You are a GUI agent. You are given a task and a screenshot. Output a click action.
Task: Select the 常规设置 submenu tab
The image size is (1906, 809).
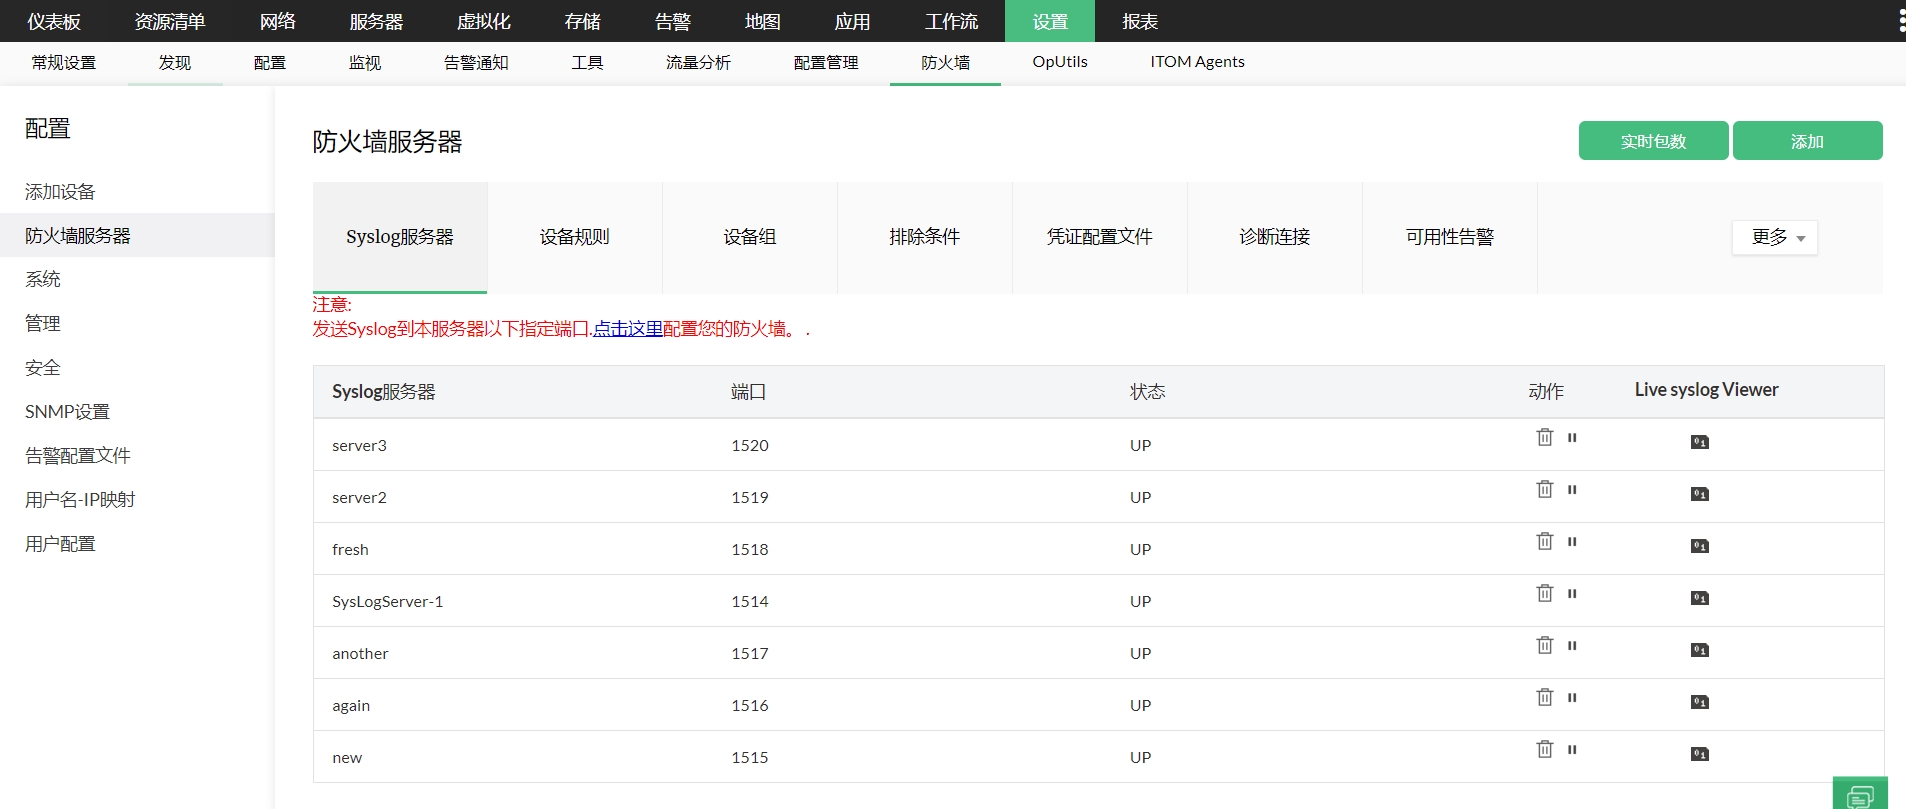tap(64, 62)
